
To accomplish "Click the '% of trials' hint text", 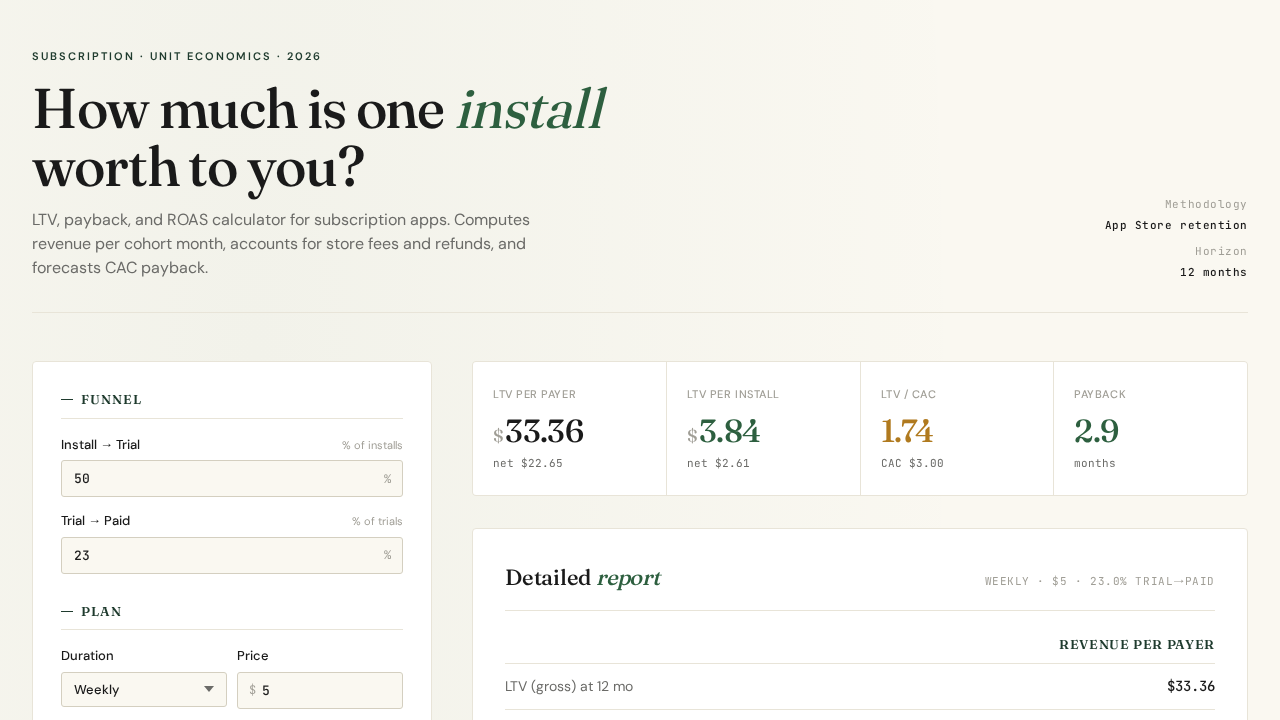I will (x=377, y=522).
